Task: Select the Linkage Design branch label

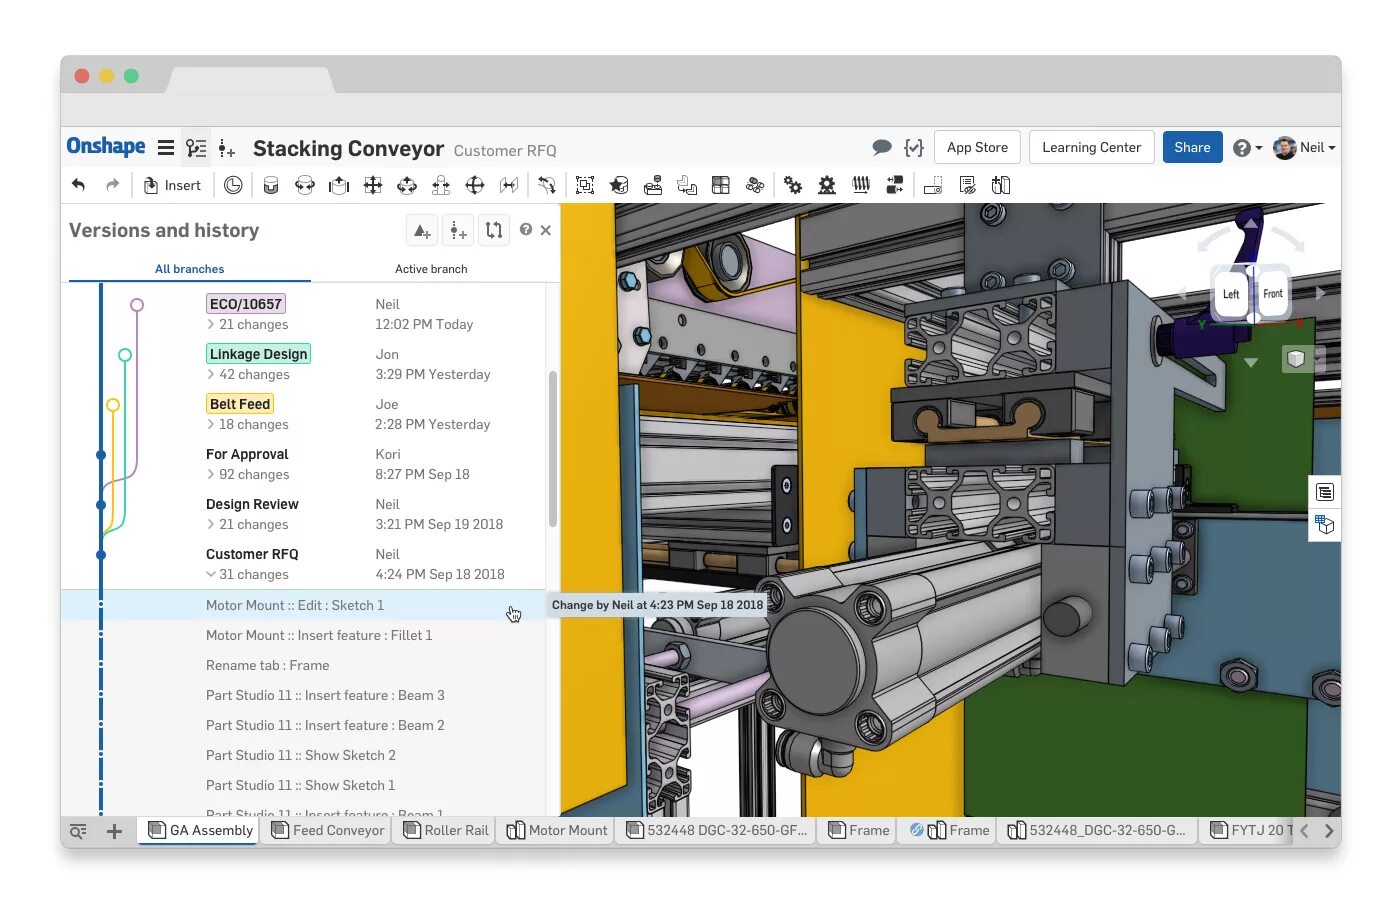Action: (x=259, y=354)
